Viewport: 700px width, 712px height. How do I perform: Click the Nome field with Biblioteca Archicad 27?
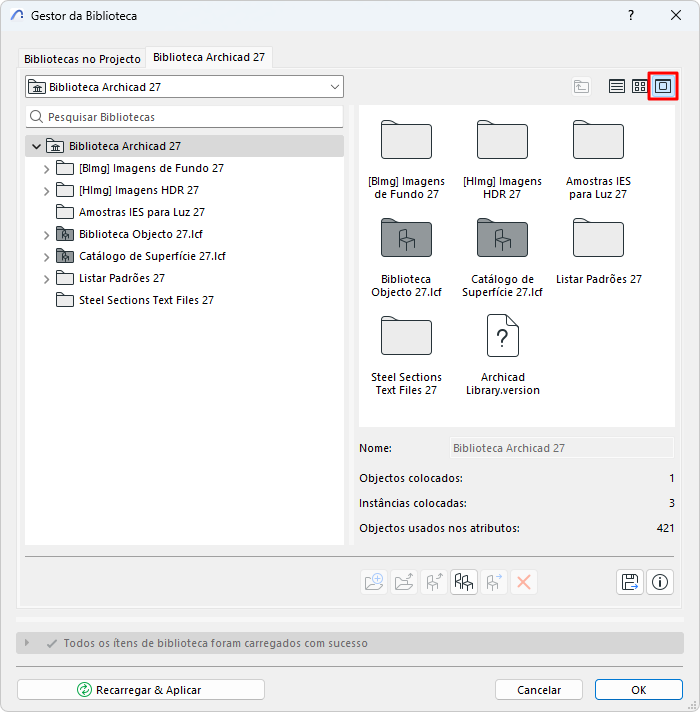[x=562, y=448]
